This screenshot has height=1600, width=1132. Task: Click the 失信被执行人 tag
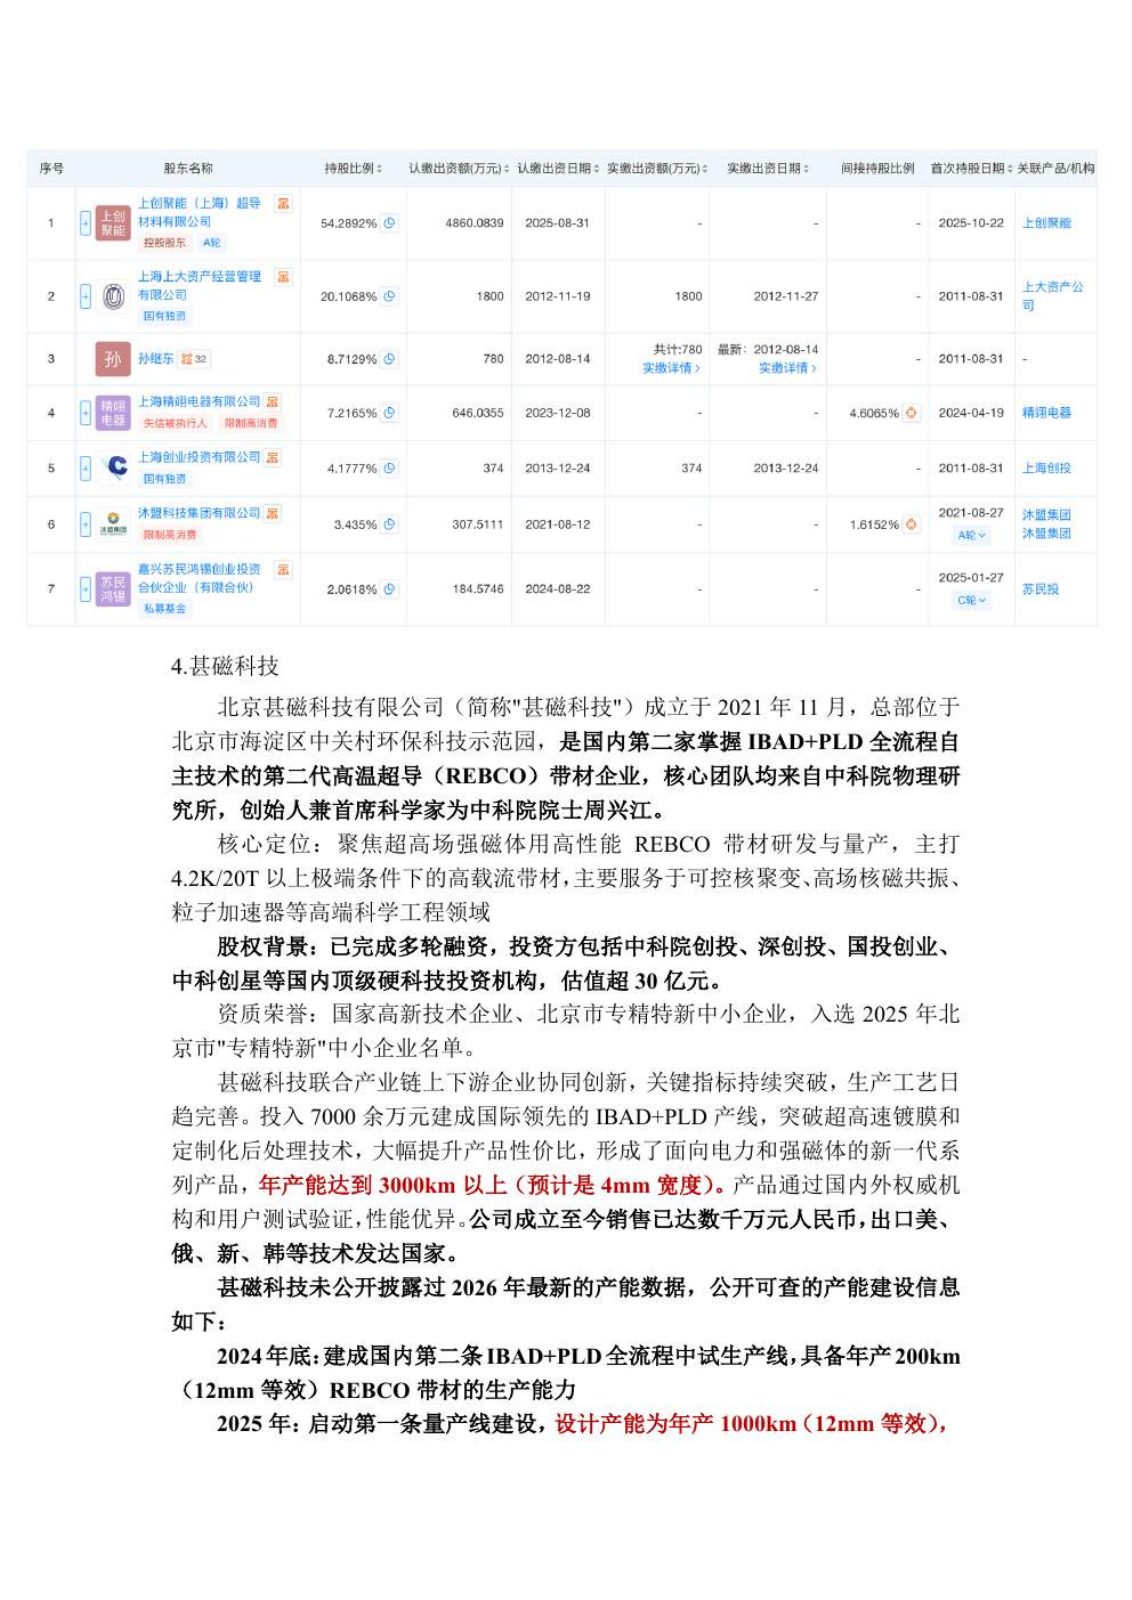pos(176,424)
